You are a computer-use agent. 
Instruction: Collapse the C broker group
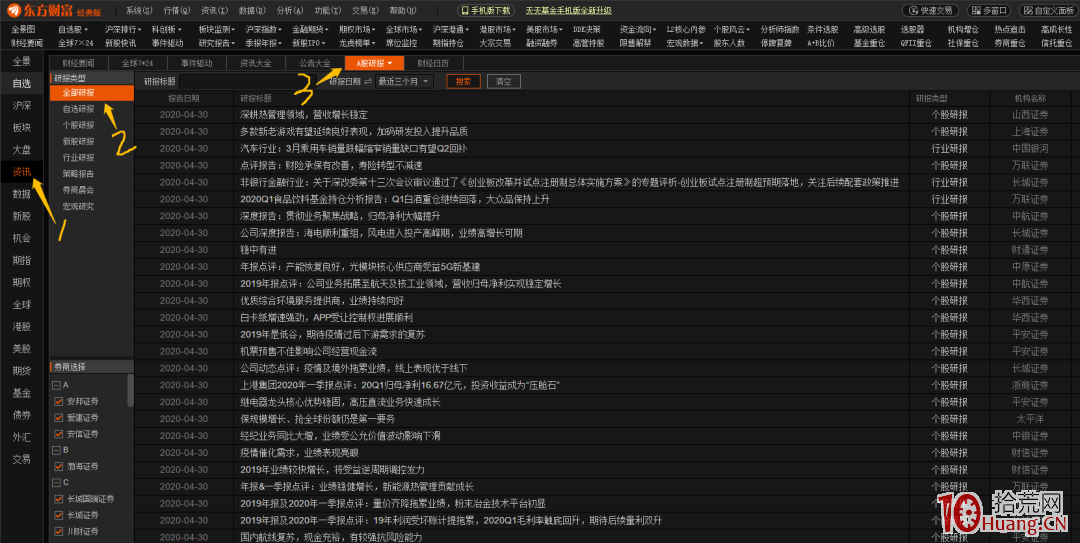(56, 482)
